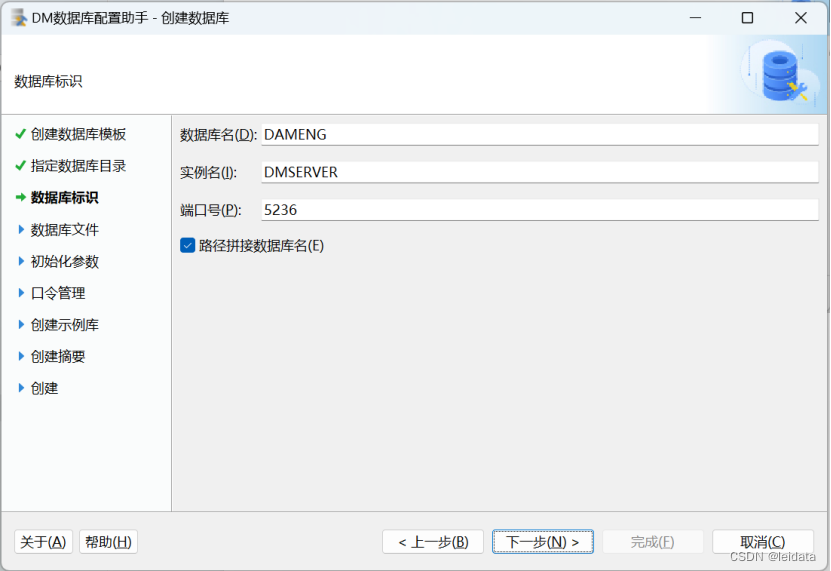Image resolution: width=831 pixels, height=571 pixels.
Task: Go to the 初始化参数 step
Action: point(65,261)
